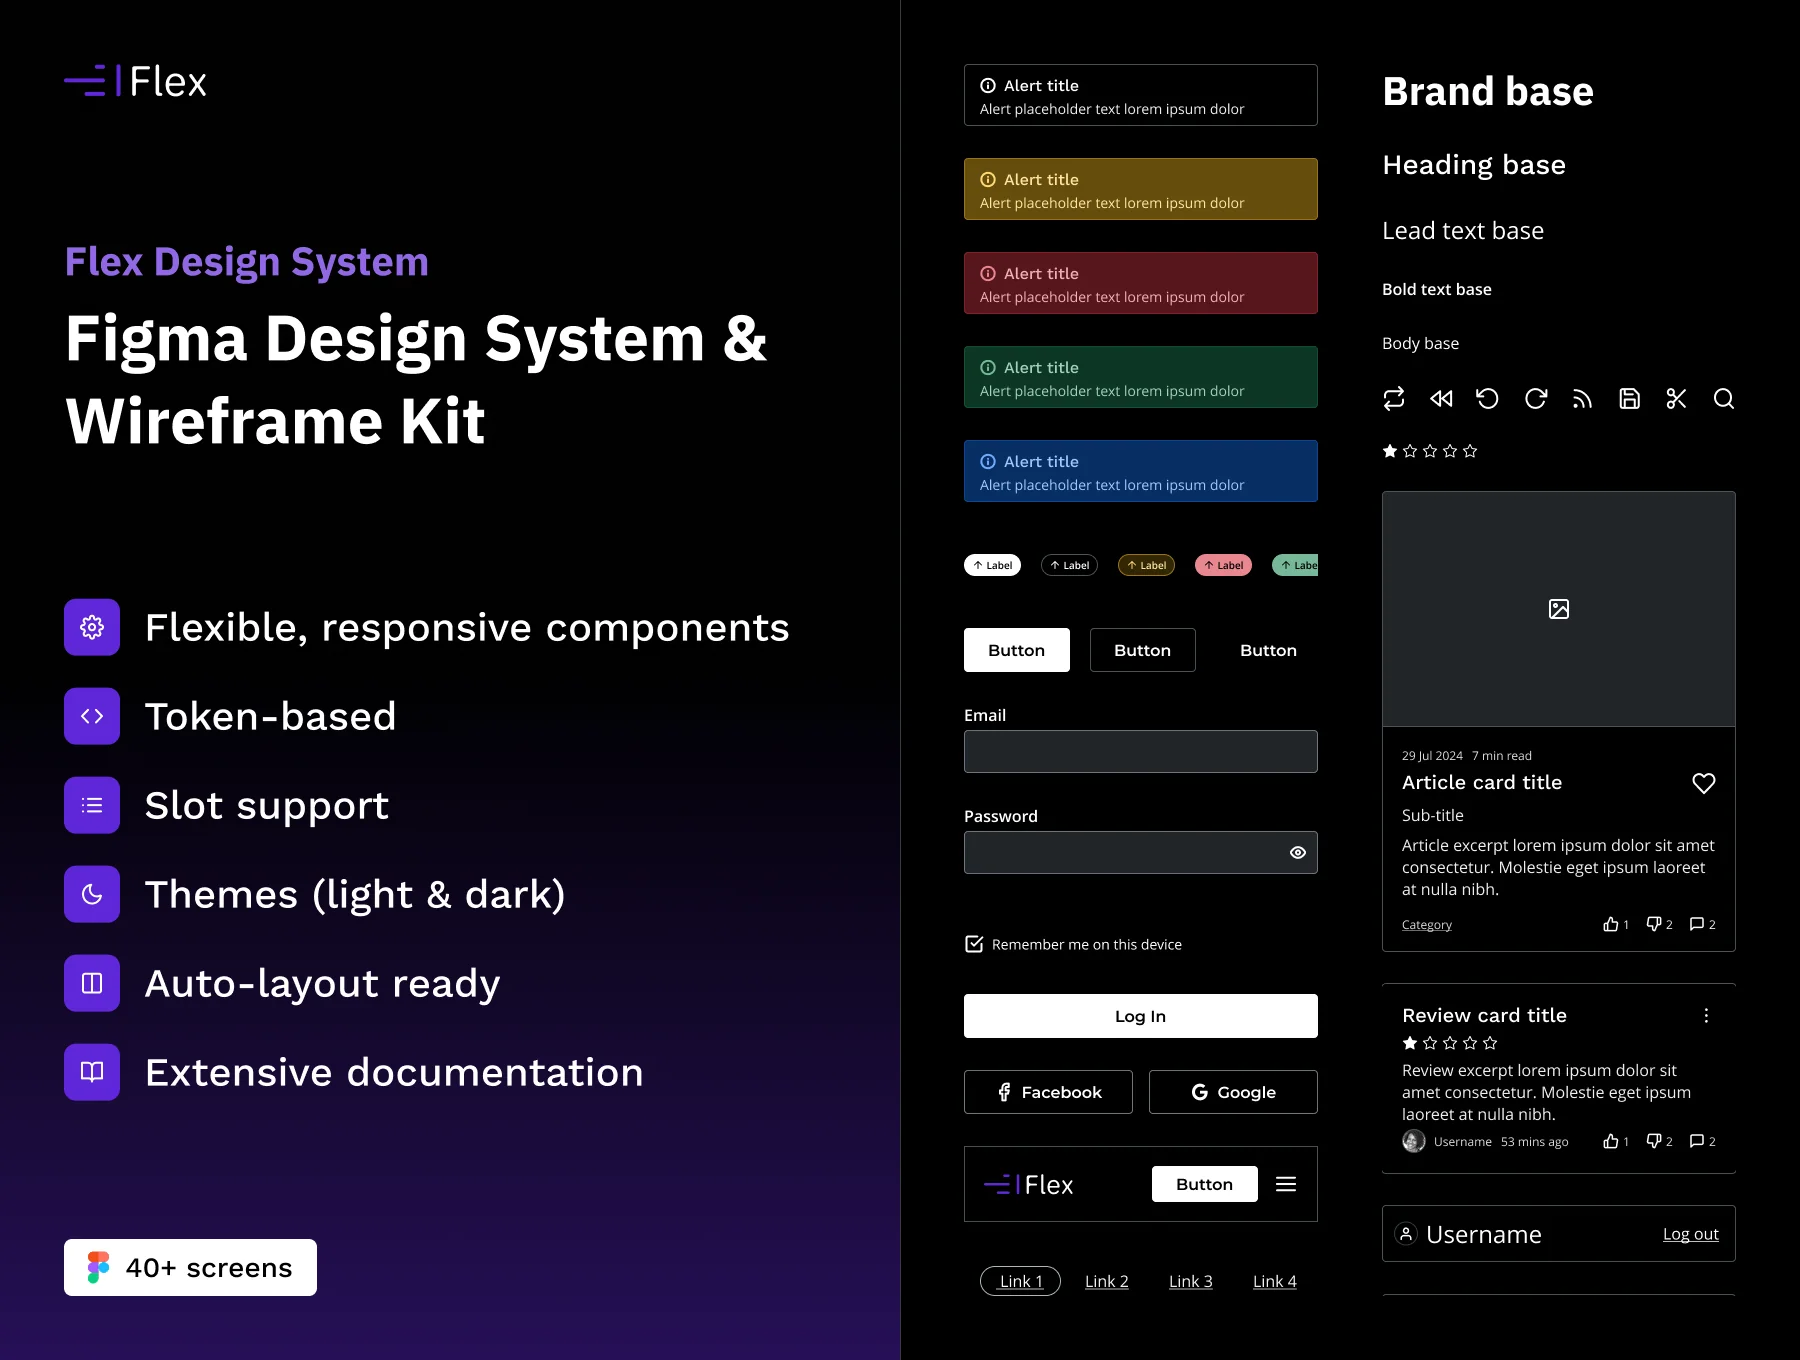Click thumbs-down icon in Article card
The image size is (1800, 1360).
[1654, 924]
